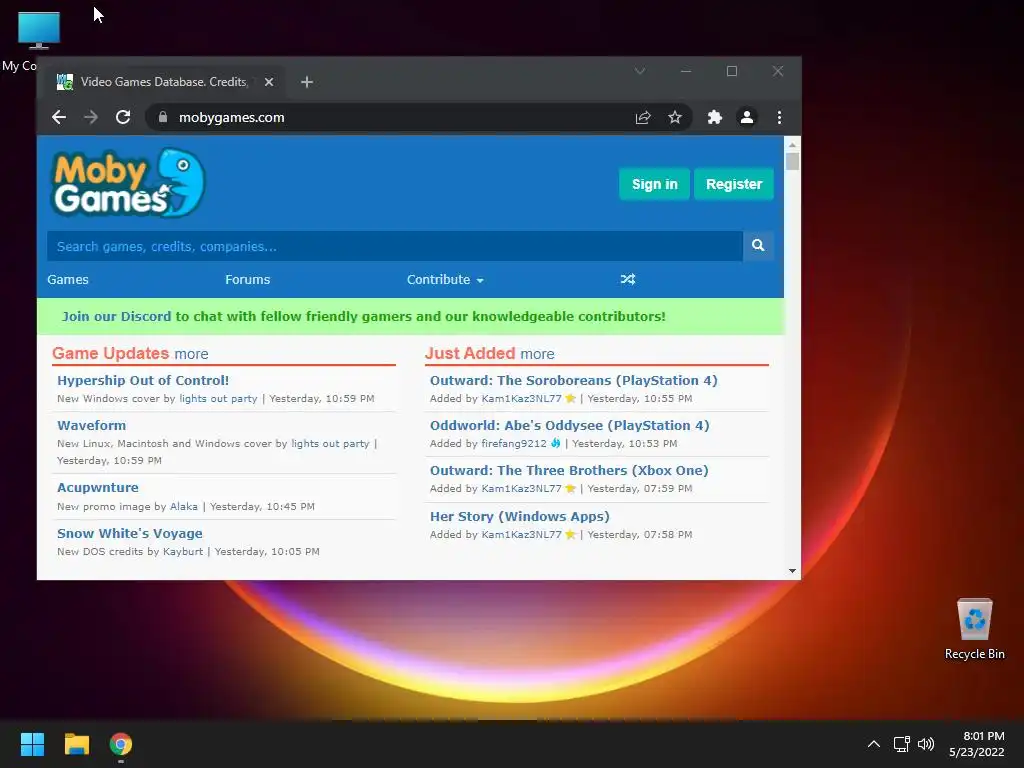
Task: Click the Sign in button
Action: (x=654, y=184)
